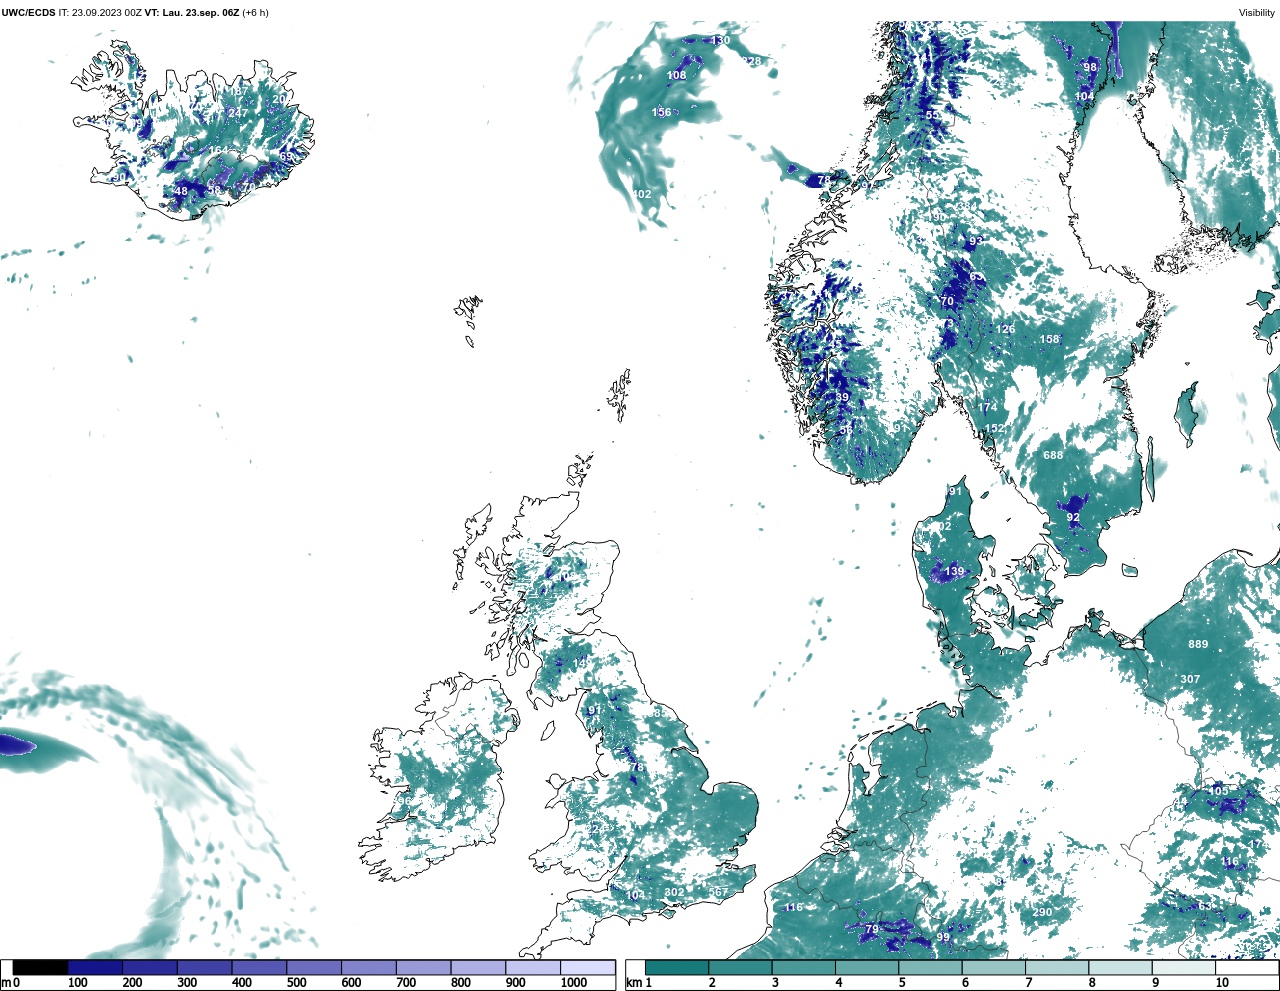Click the 156 value over the sea

(662, 112)
